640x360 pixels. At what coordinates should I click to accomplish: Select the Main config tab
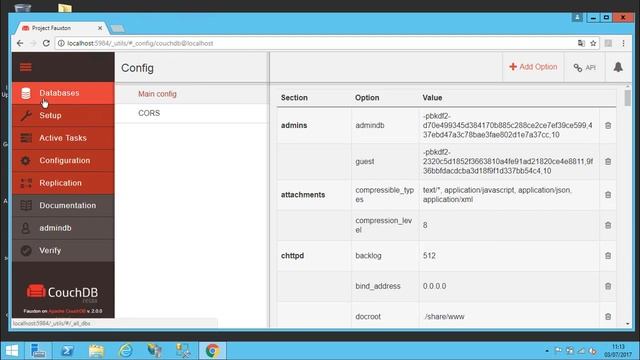[192, 94]
